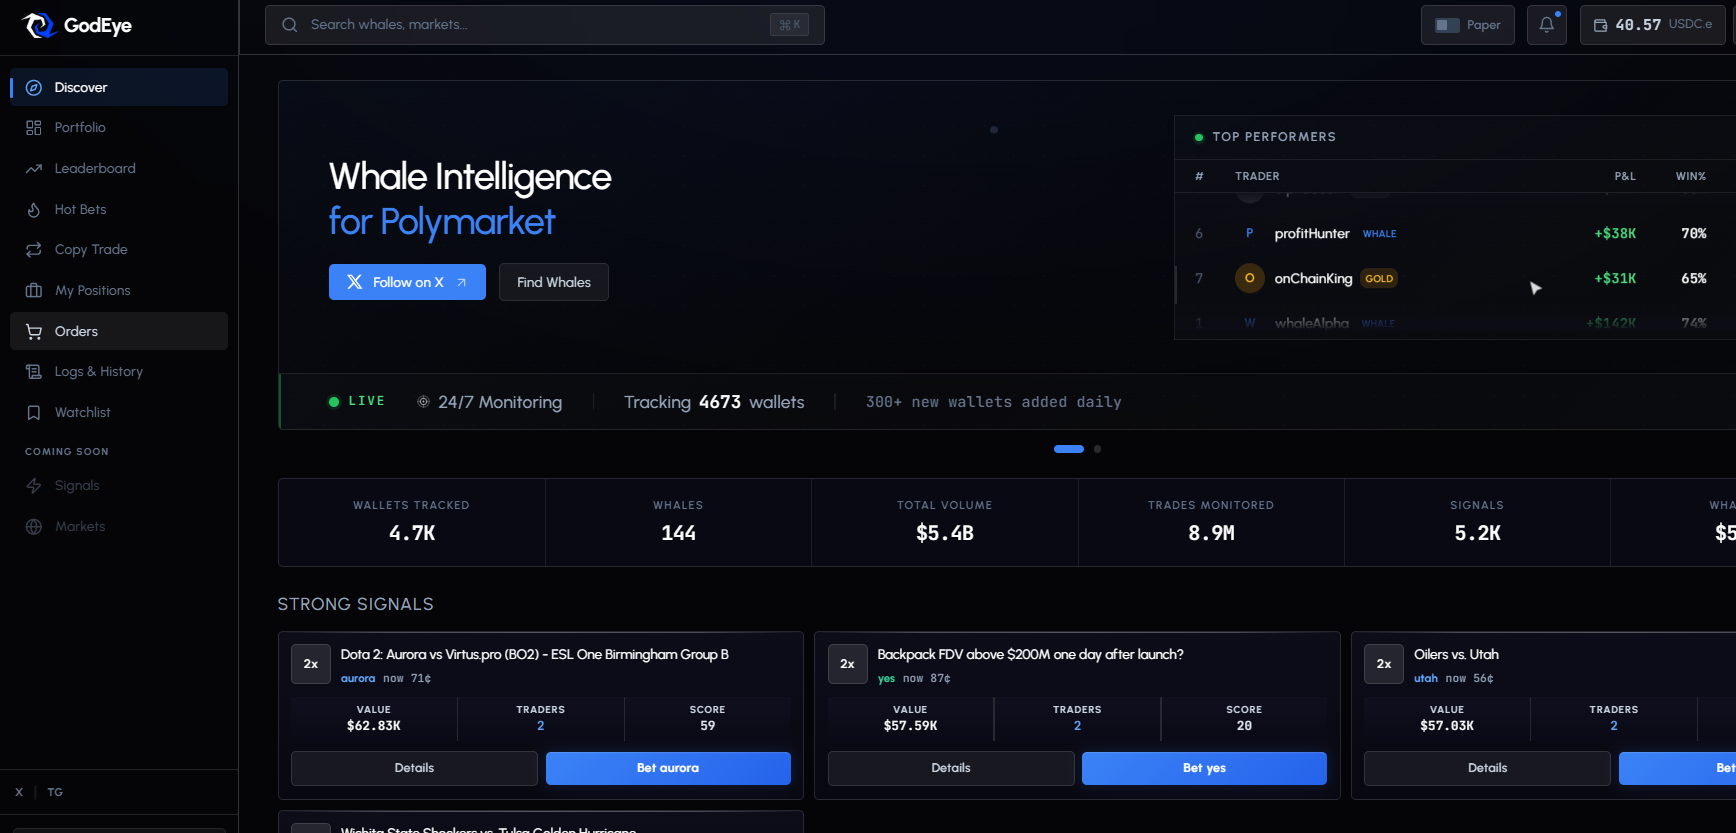The height and width of the screenshot is (833, 1736).
Task: Click Backpack FDV above $200M market title
Action: point(1030,654)
